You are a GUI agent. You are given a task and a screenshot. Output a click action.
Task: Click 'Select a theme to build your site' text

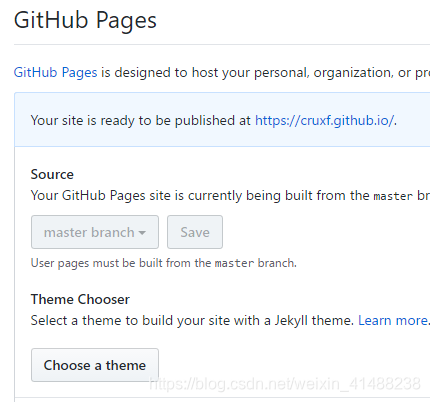(192, 321)
